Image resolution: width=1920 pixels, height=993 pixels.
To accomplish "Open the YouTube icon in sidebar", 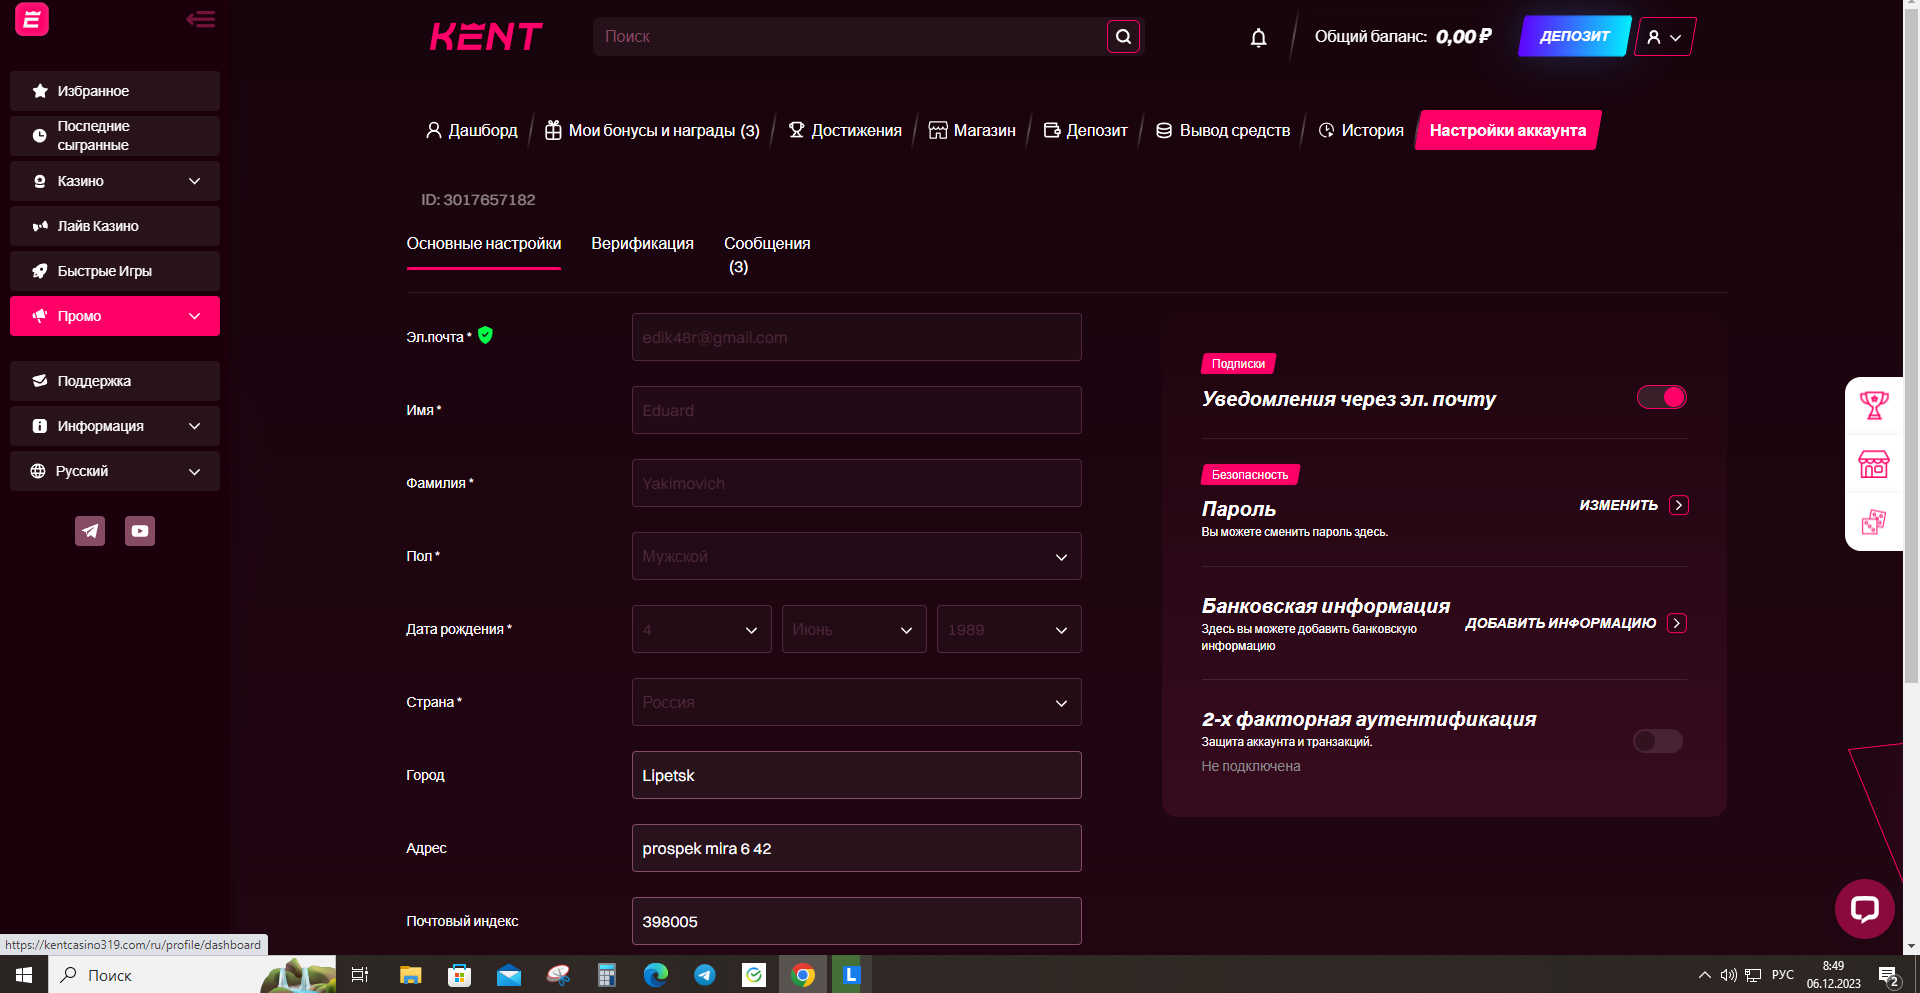I will pyautogui.click(x=140, y=531).
